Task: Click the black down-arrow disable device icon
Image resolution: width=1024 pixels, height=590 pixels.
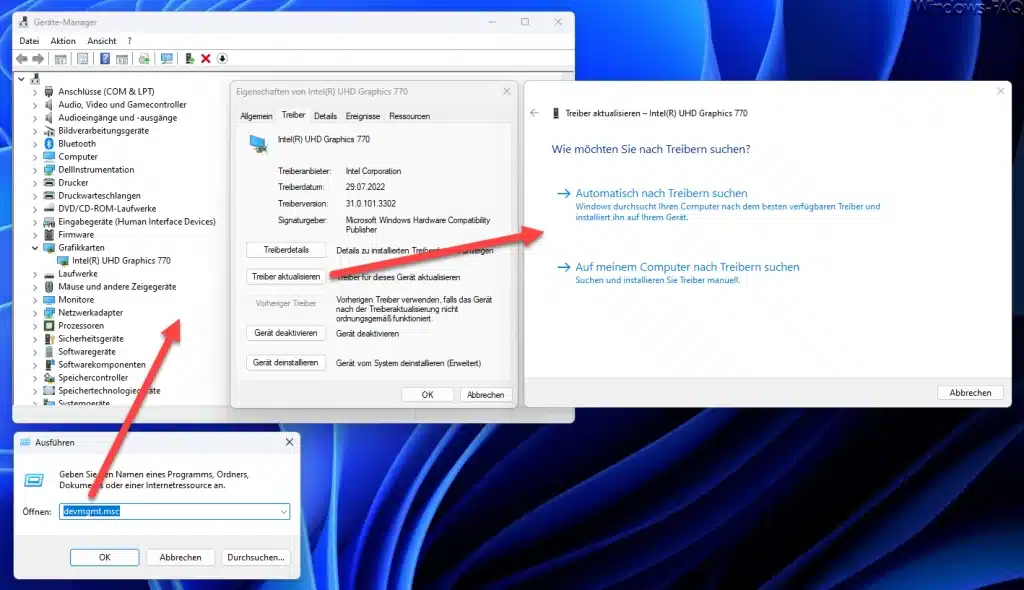Action: click(x=222, y=59)
